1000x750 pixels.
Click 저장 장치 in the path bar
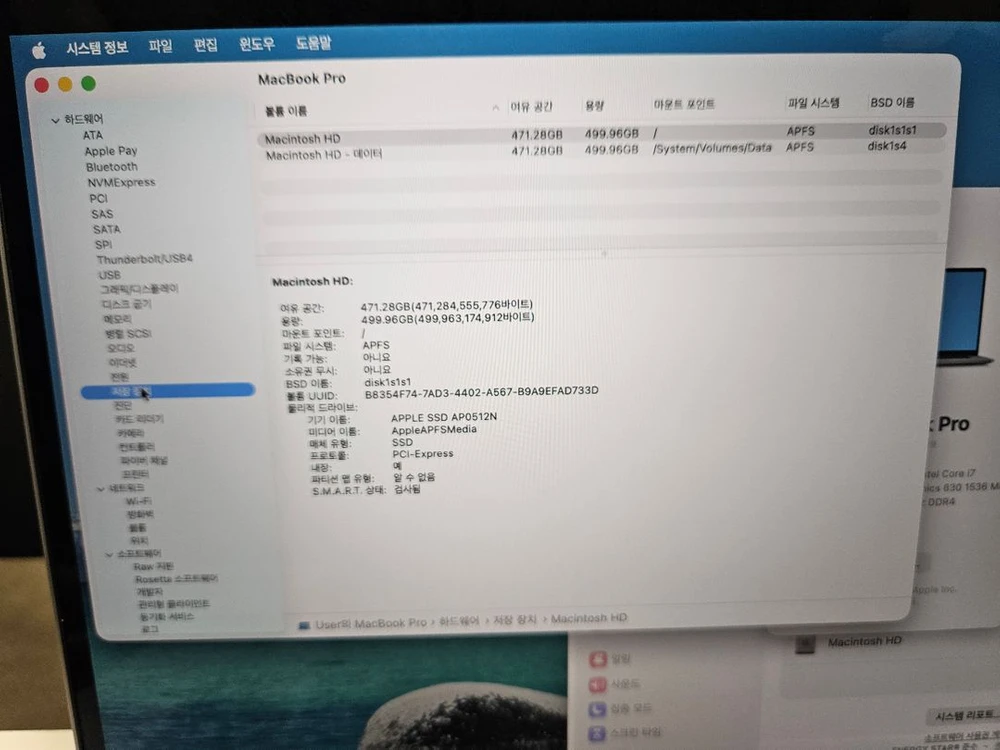(x=515, y=620)
